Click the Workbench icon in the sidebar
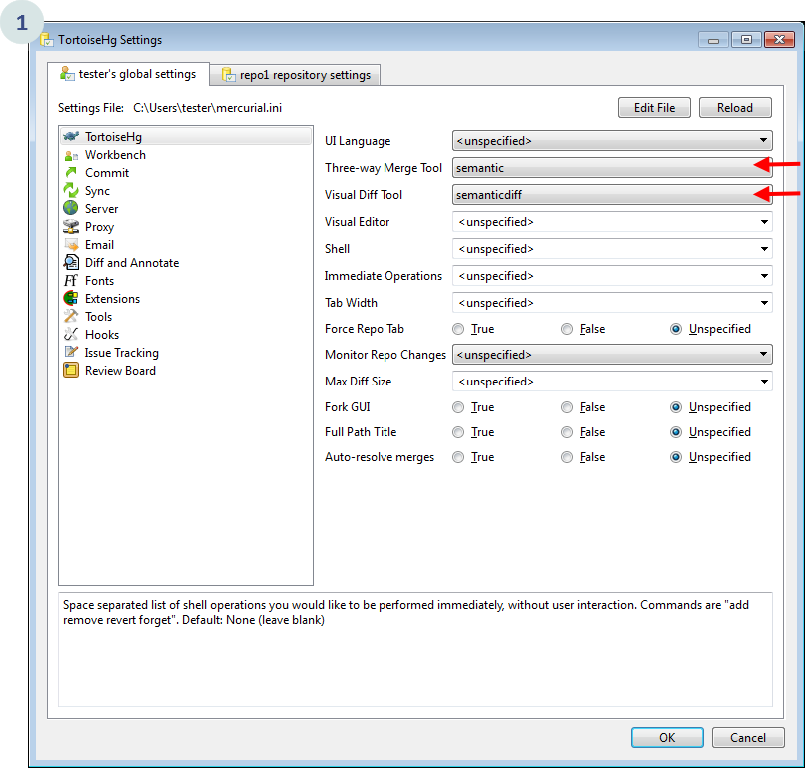 (71, 155)
